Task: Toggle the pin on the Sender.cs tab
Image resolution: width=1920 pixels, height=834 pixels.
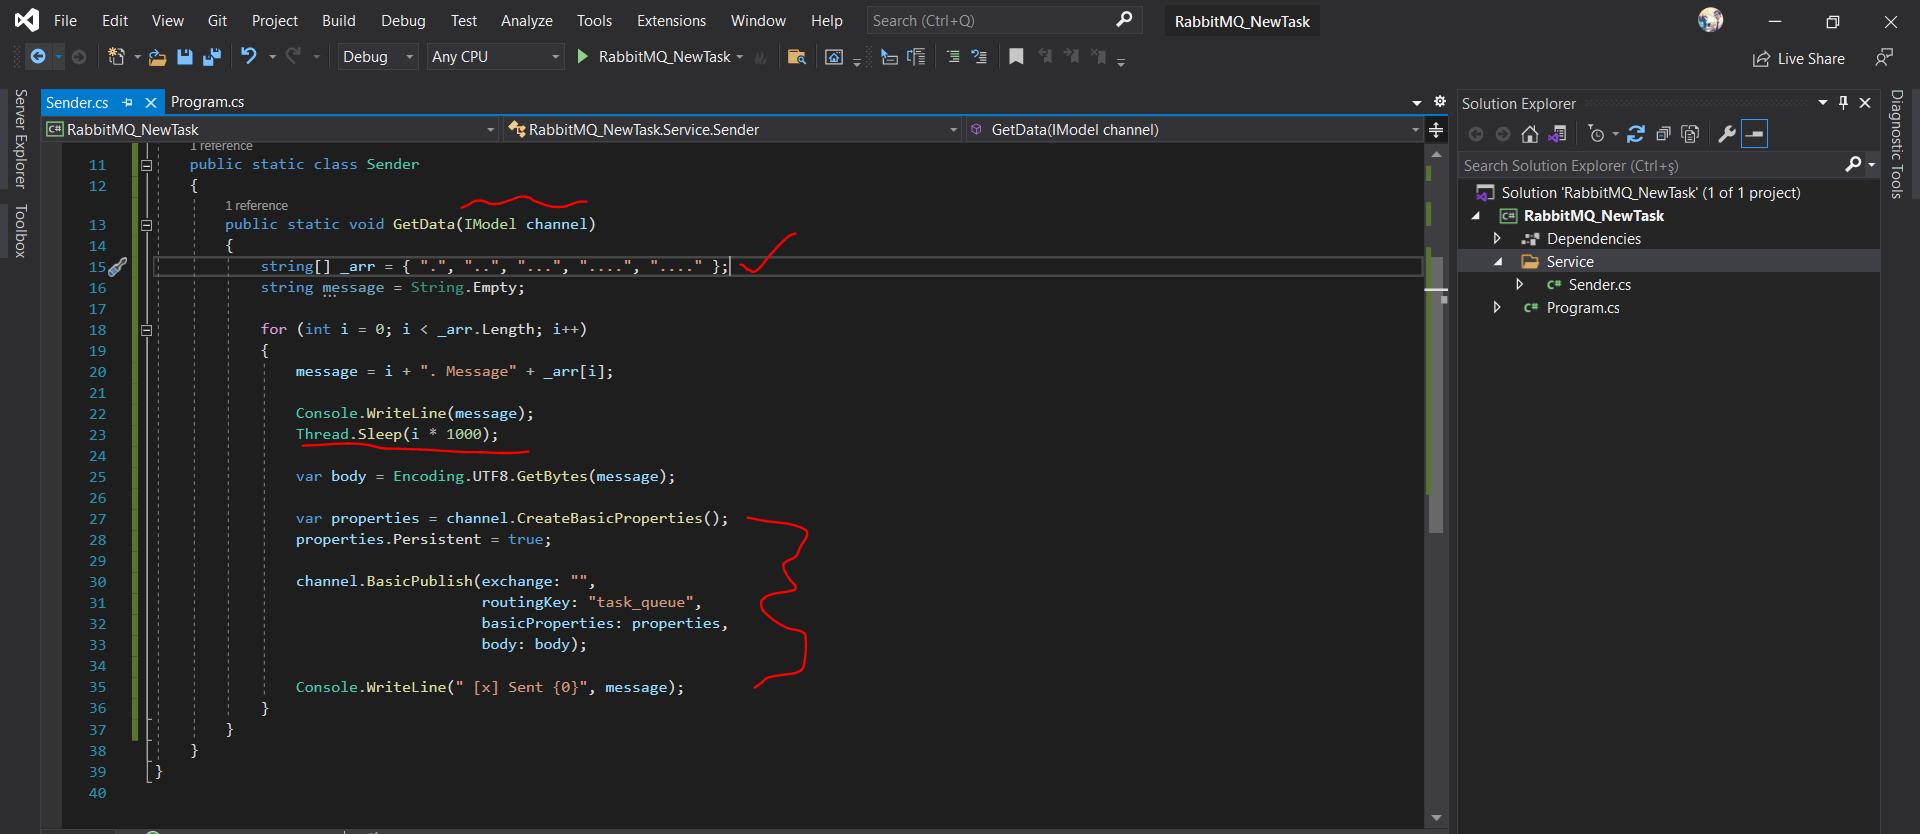Action: tap(127, 102)
